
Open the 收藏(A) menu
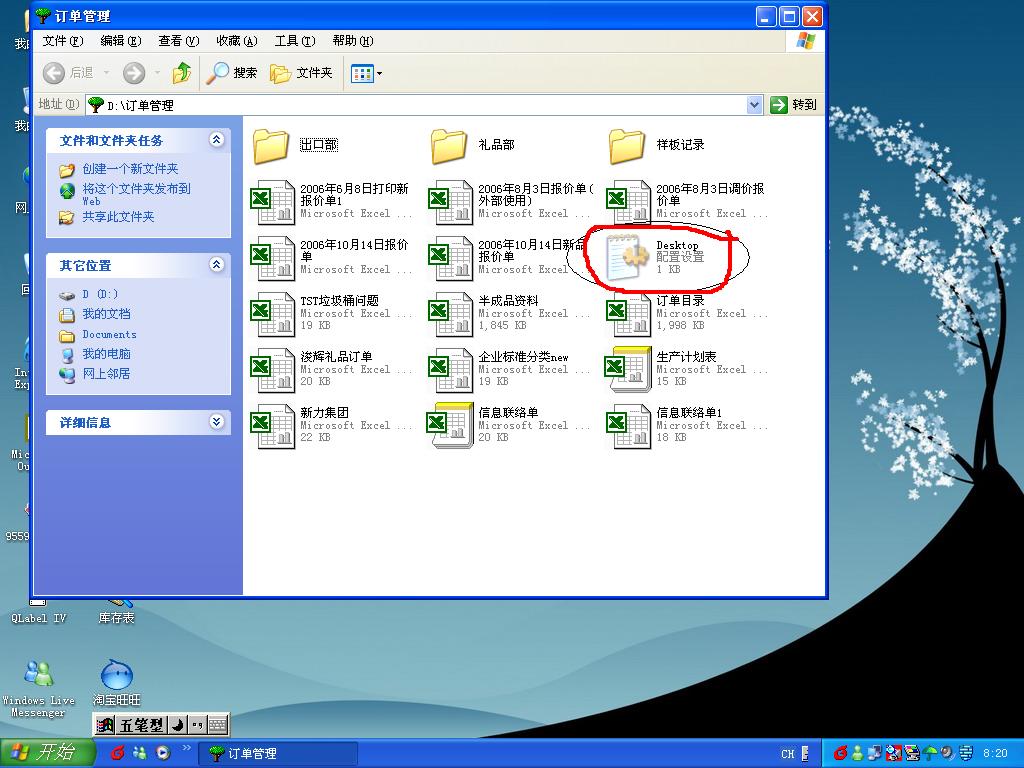point(236,40)
